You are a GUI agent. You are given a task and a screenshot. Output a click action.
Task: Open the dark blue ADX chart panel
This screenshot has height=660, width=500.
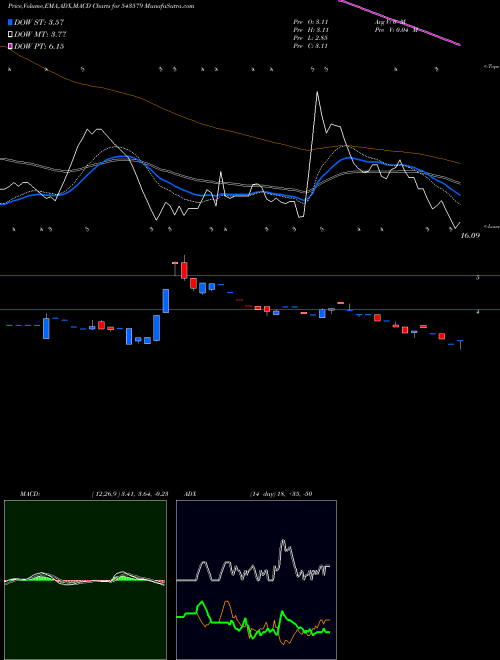pos(256,580)
